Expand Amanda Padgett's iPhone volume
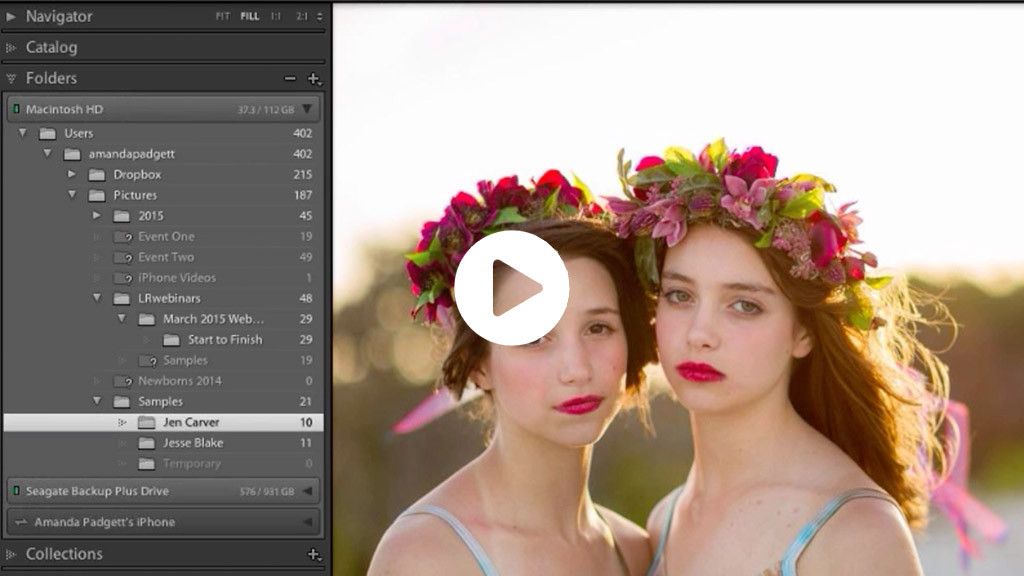The image size is (1024, 576). point(307,522)
